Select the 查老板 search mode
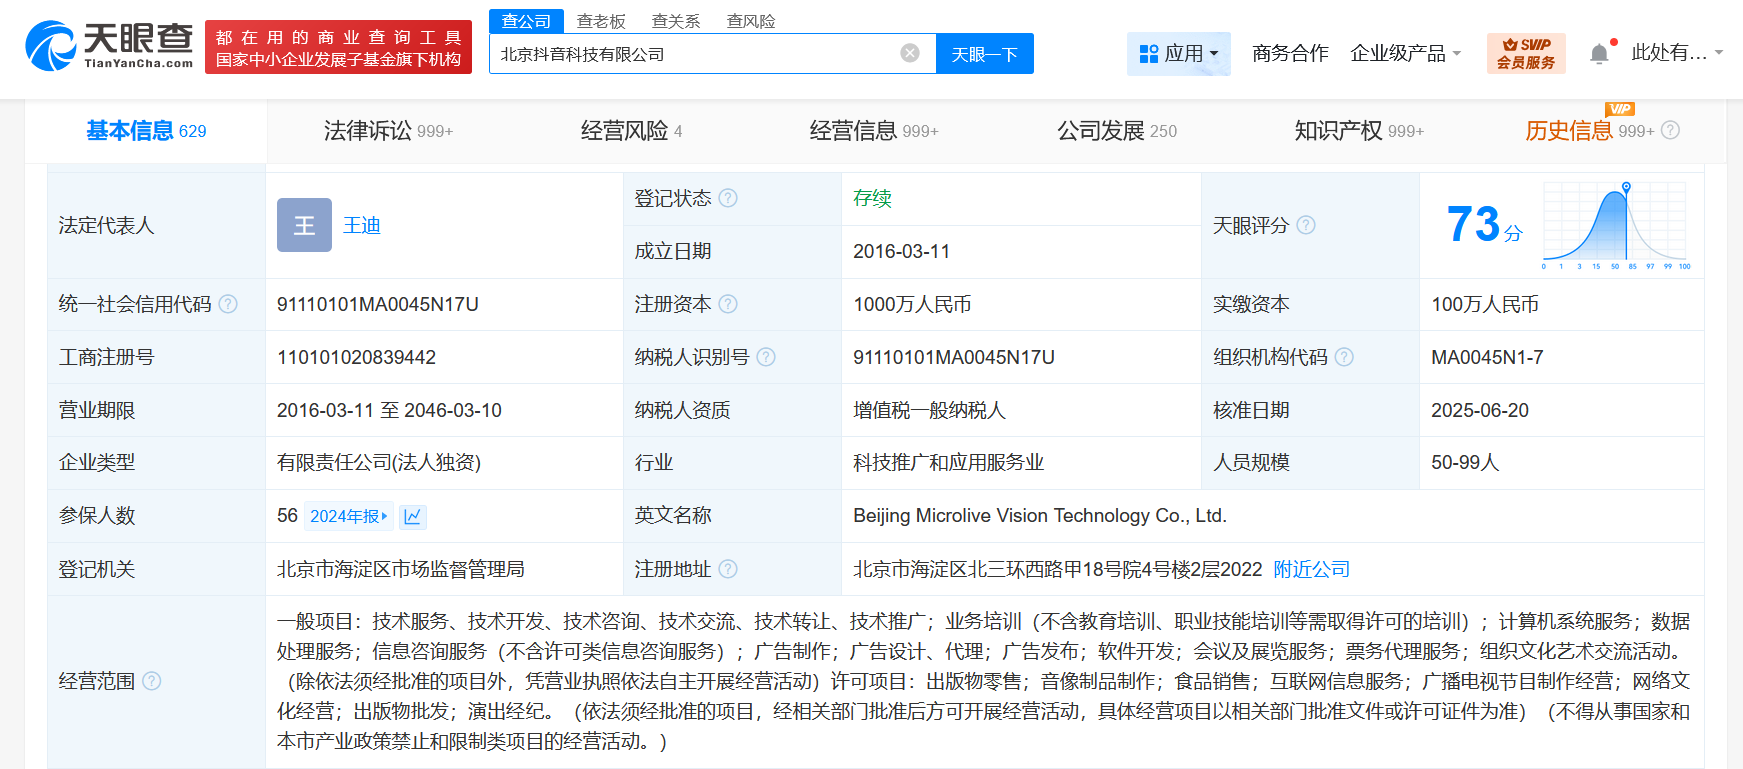1743x769 pixels. coord(601,21)
